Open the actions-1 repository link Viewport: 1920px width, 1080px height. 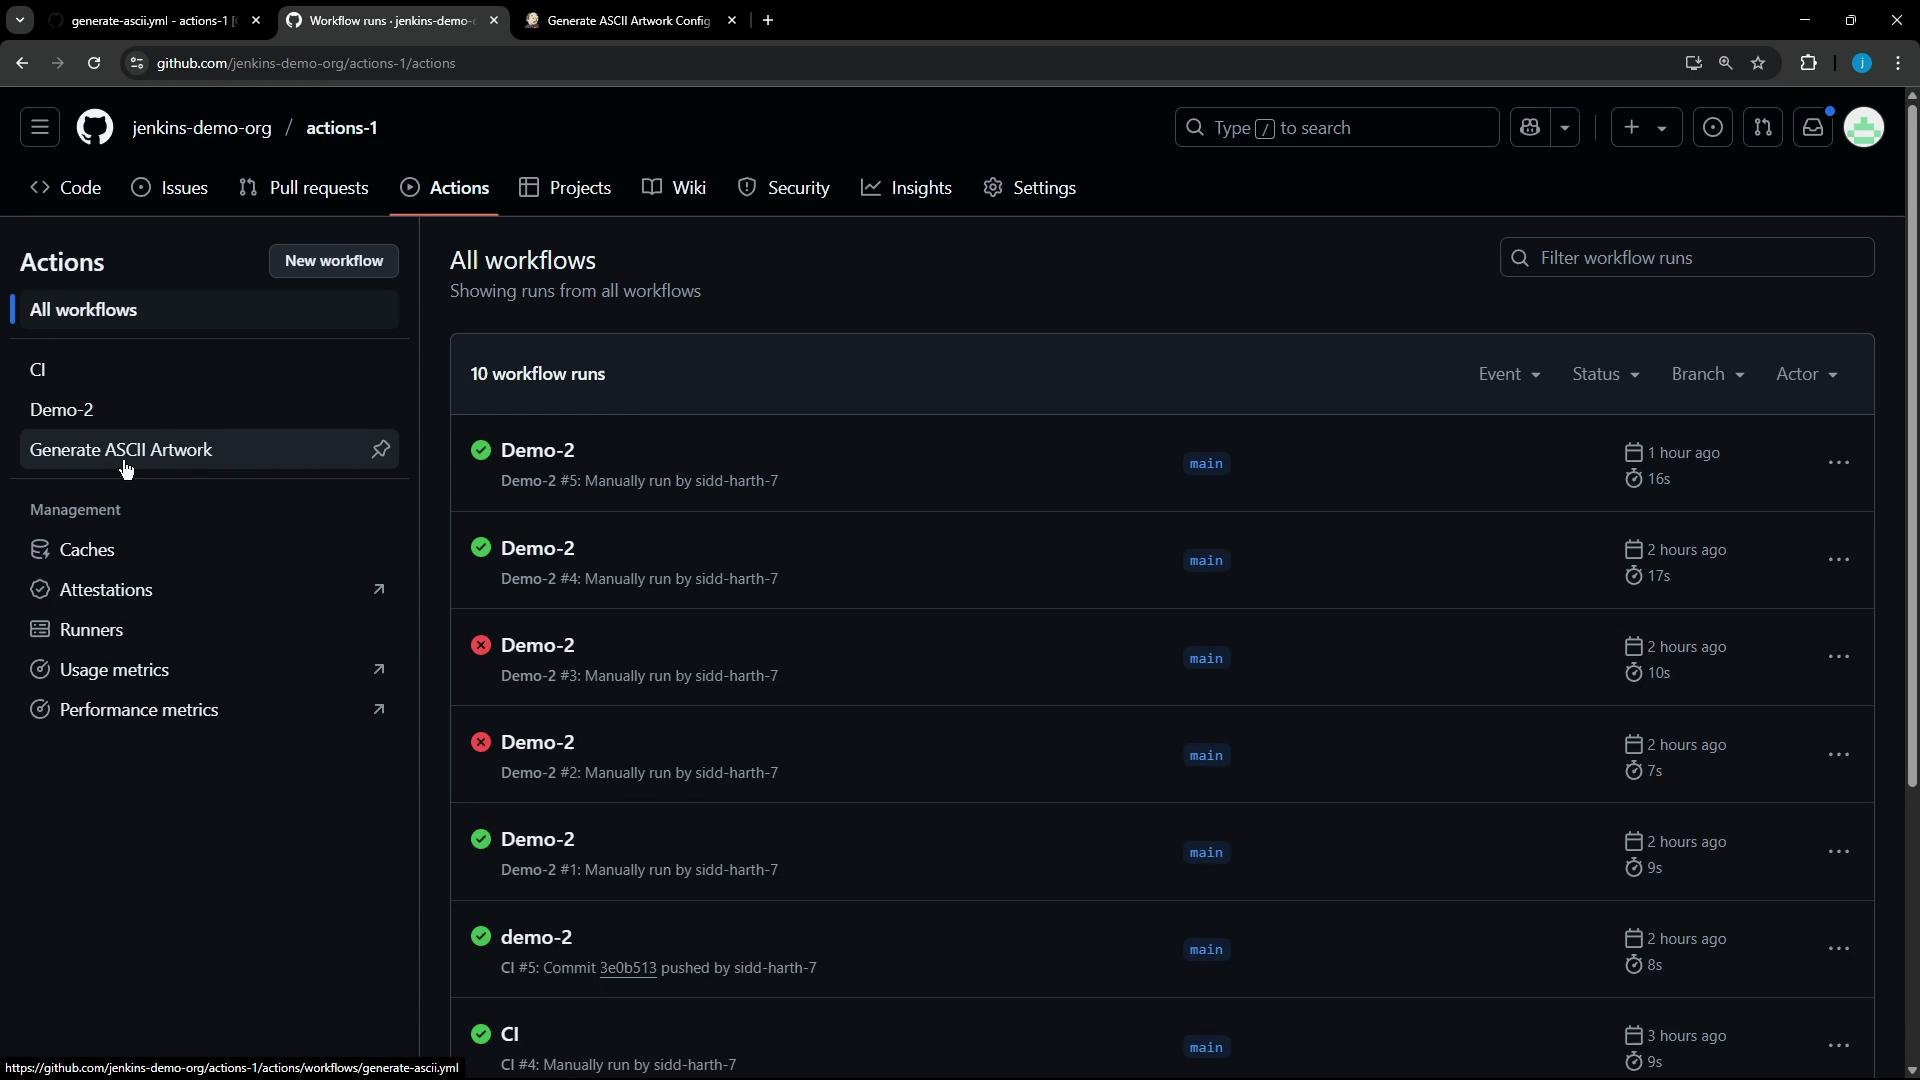342,128
